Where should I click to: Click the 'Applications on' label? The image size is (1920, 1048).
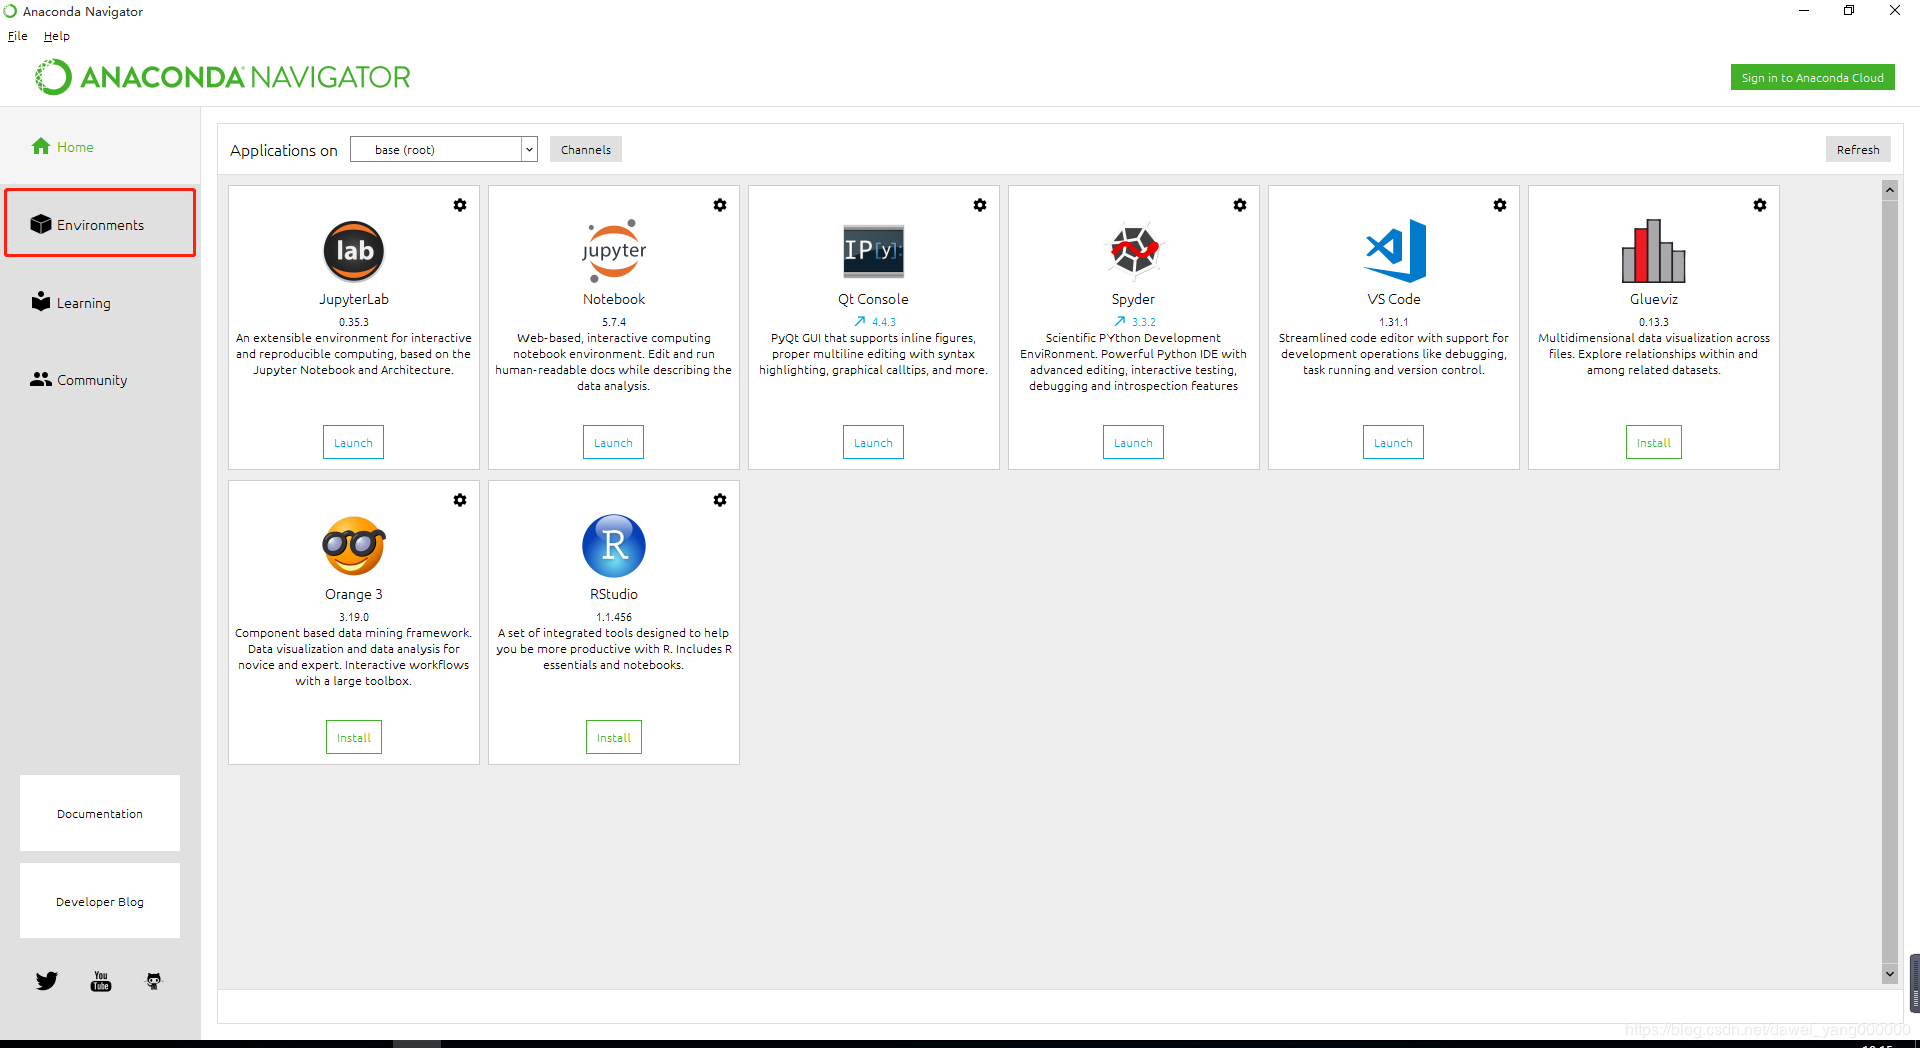284,150
